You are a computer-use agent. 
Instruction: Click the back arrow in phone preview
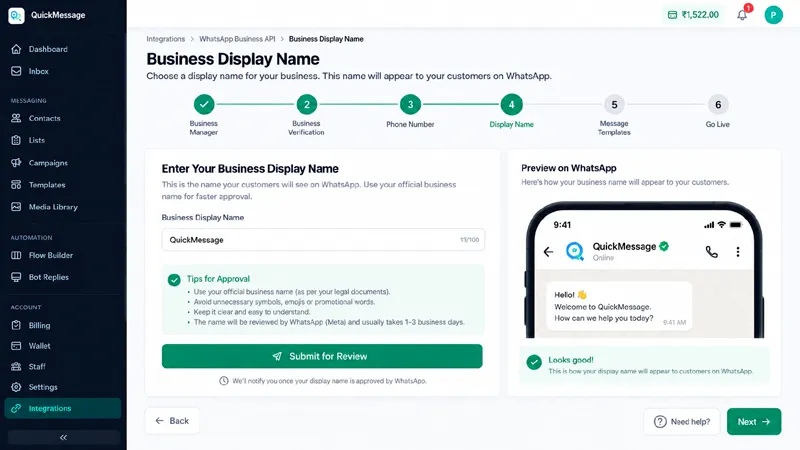tap(548, 252)
